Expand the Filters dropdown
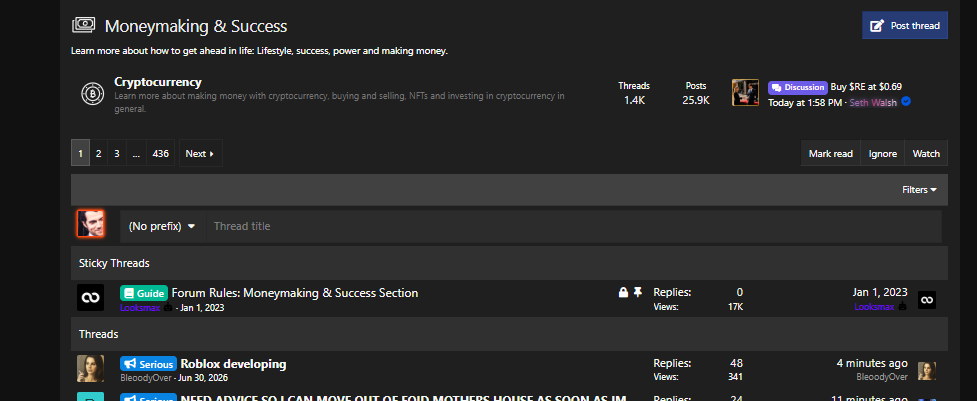The image size is (977, 401). pyautogui.click(x=919, y=190)
